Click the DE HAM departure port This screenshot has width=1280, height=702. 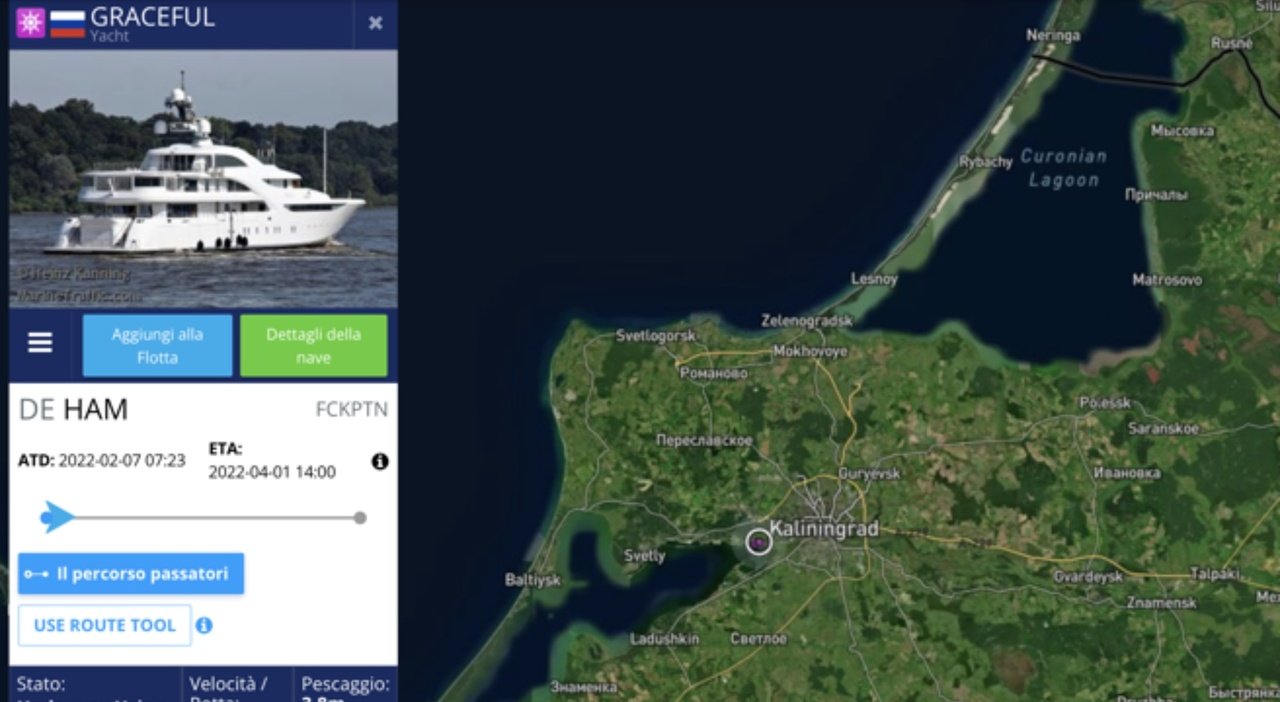pos(73,409)
